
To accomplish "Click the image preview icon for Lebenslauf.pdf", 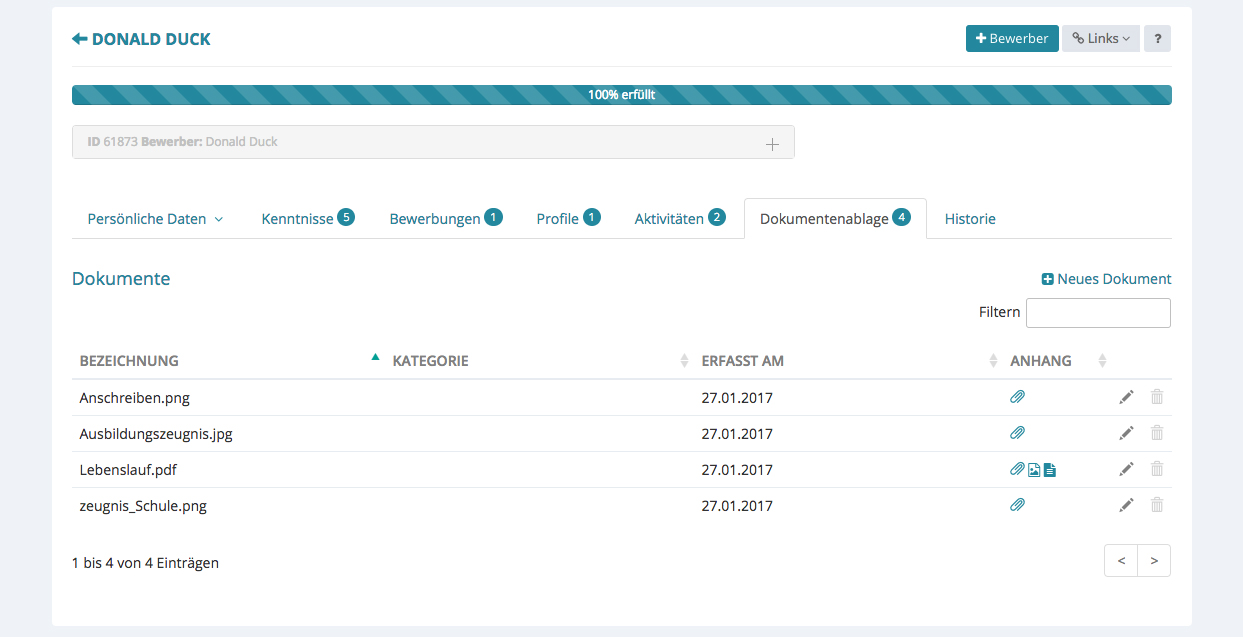I will click(1034, 470).
